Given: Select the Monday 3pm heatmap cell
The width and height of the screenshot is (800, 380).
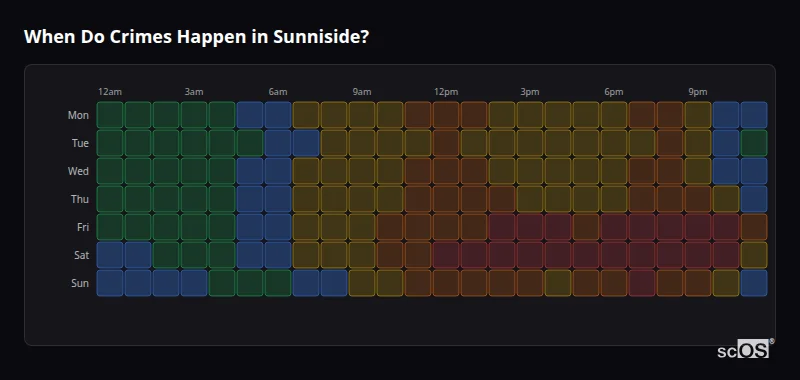Looking at the screenshot, I should (x=530, y=115).
